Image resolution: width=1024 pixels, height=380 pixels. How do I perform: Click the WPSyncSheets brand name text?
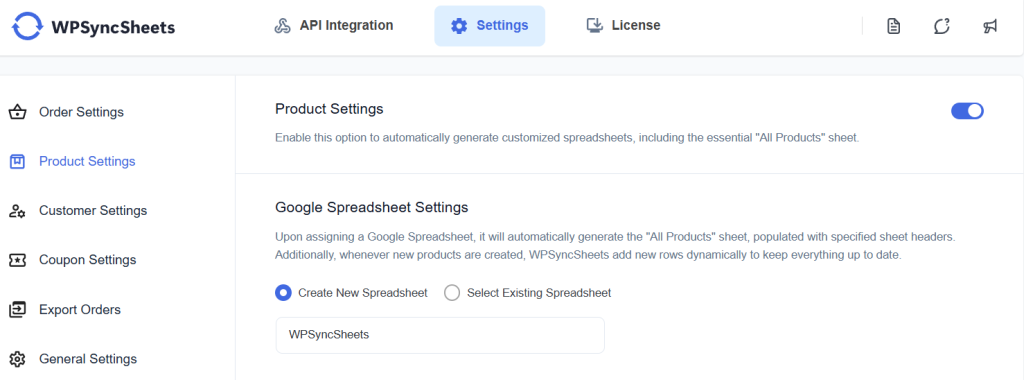coord(113,27)
